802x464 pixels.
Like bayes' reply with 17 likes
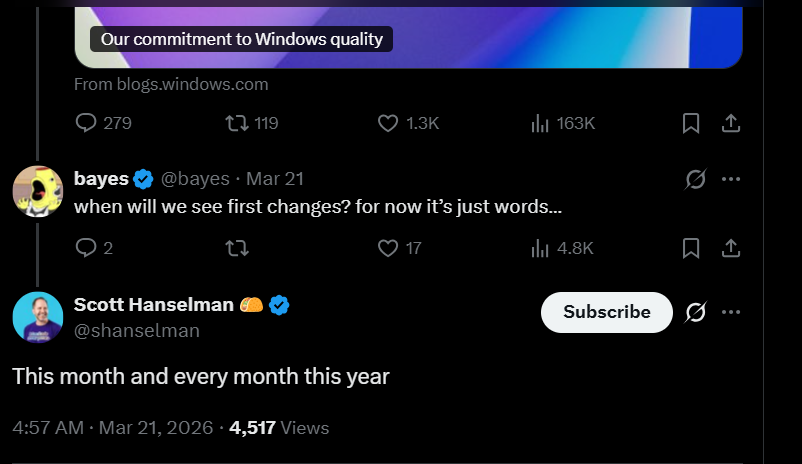tap(388, 248)
